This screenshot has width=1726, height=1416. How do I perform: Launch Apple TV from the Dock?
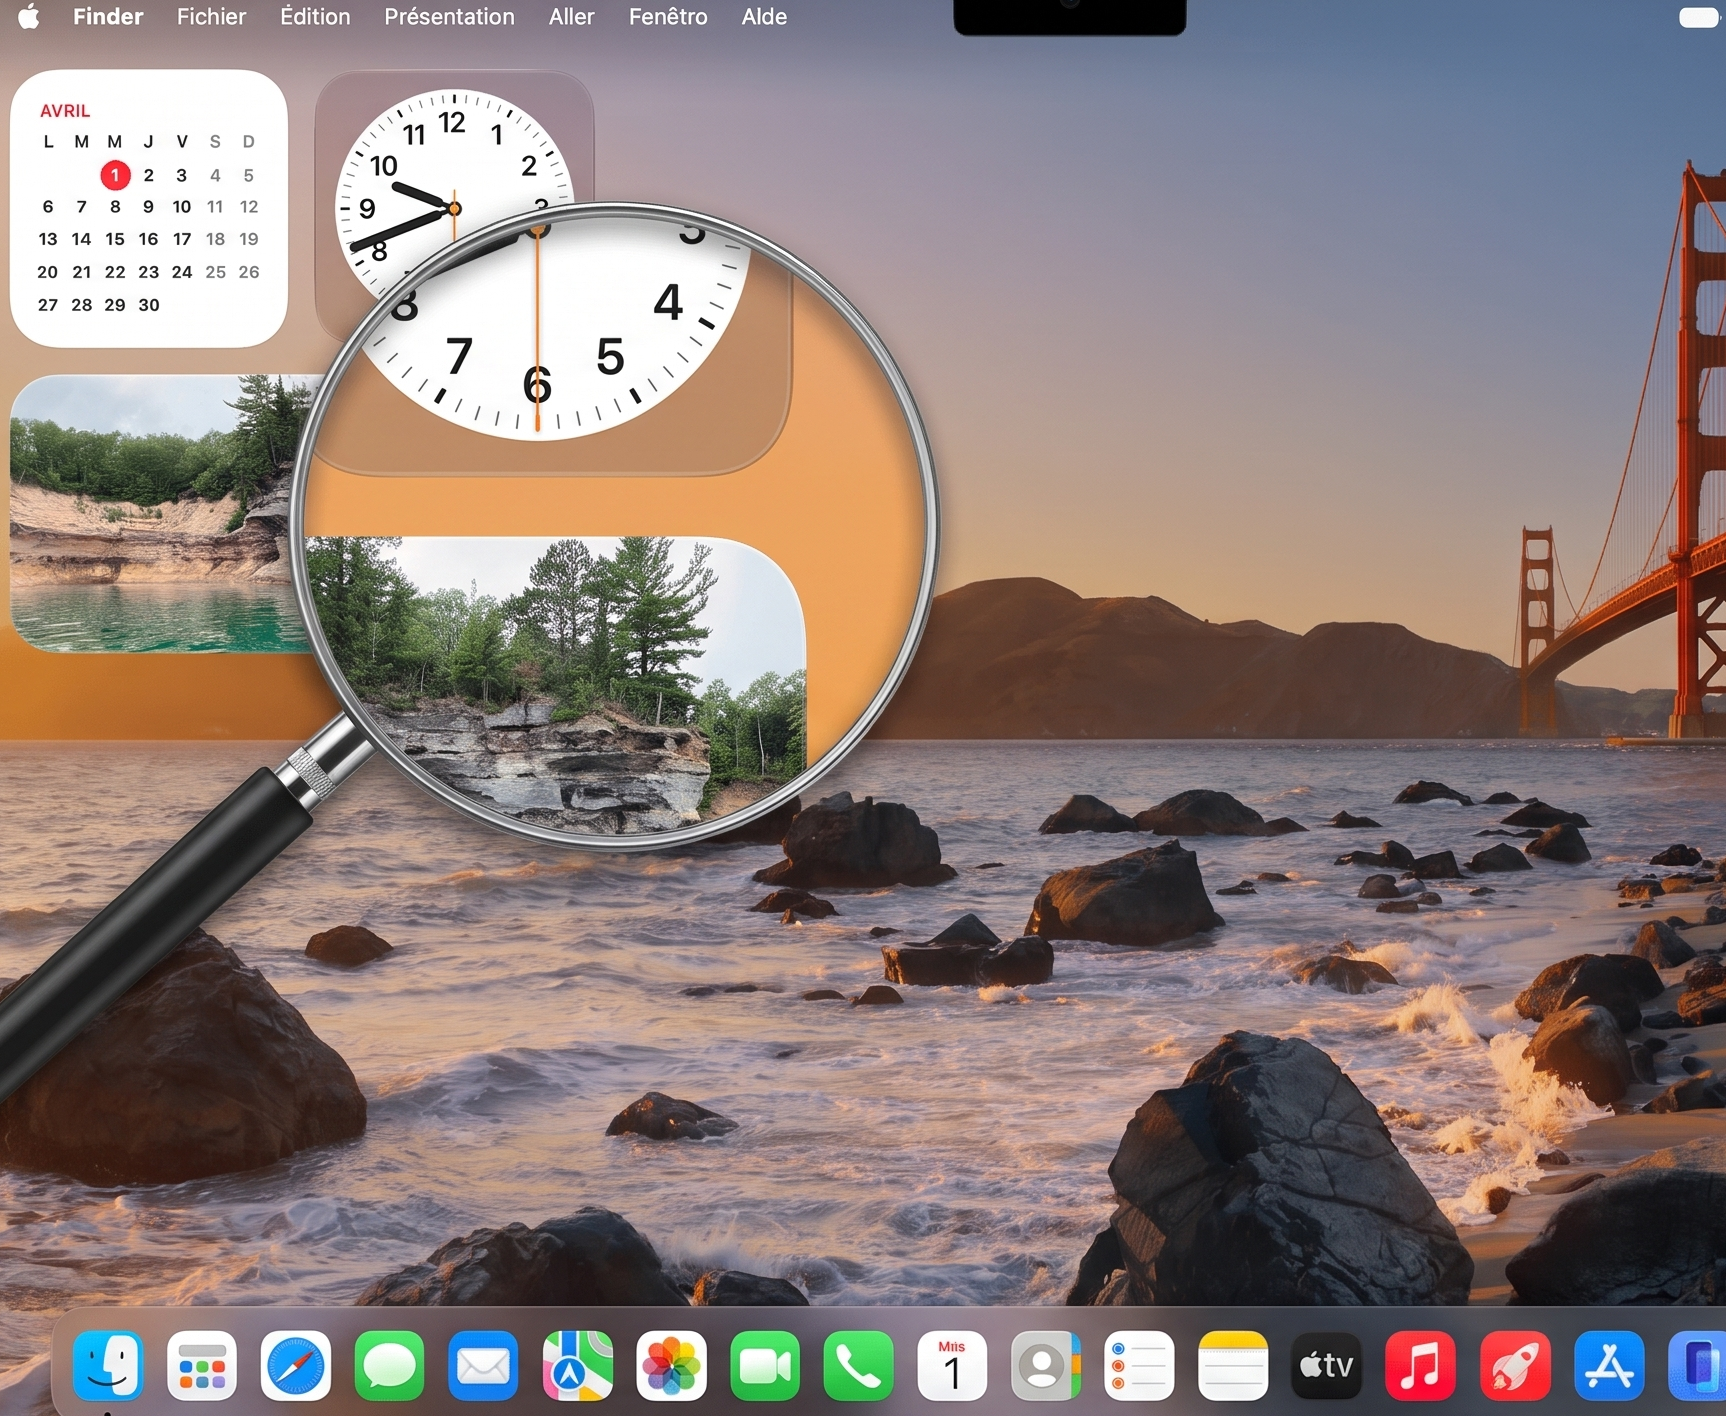(1327, 1366)
